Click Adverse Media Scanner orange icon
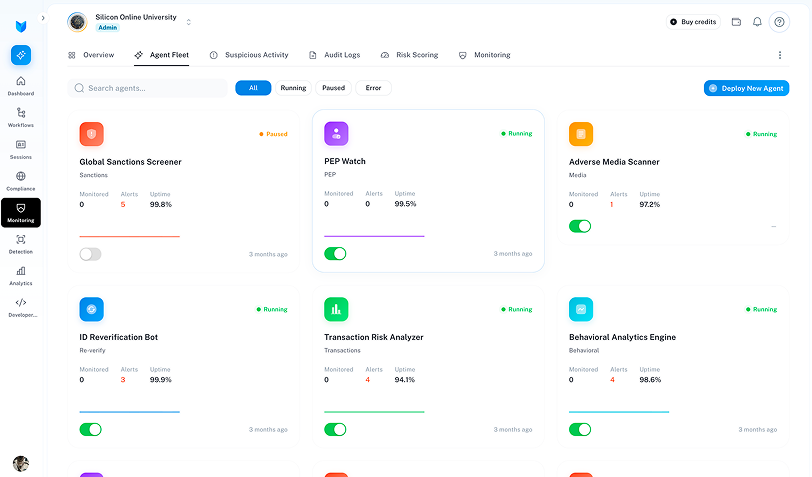Viewport: 812px width, 477px height. (581, 134)
